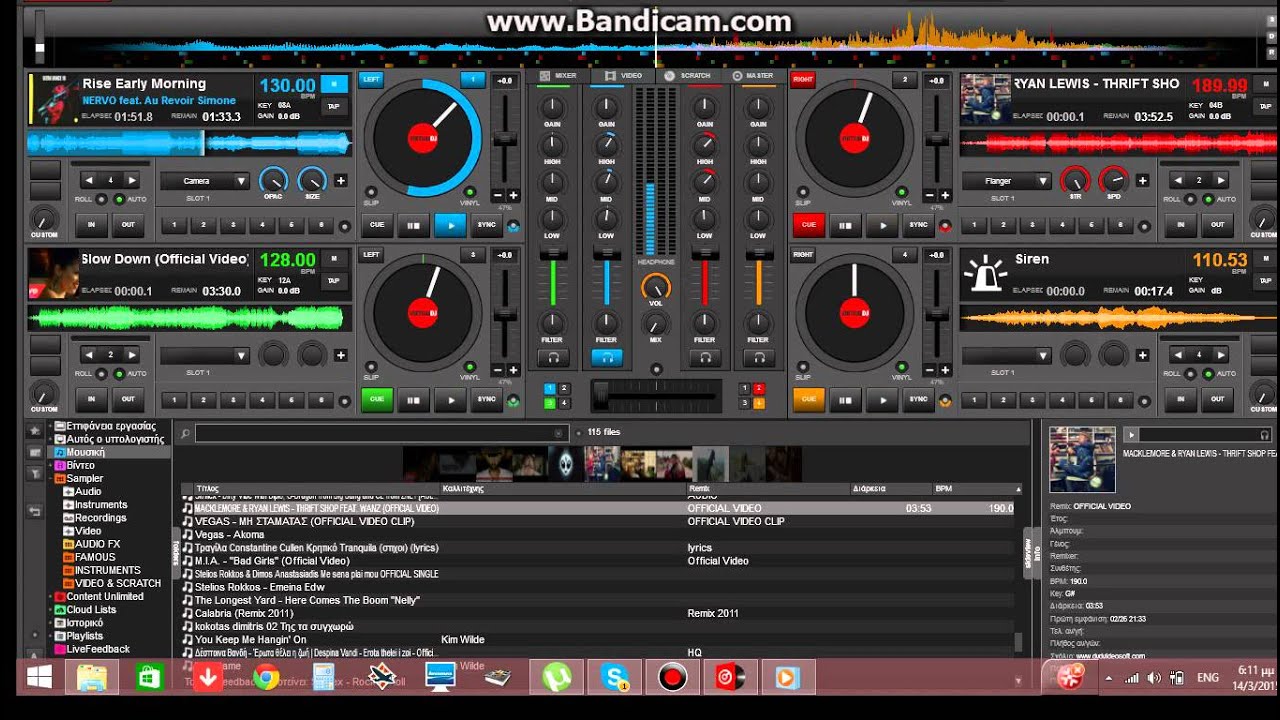Click the preview play button in the info panel
Image resolution: width=1280 pixels, height=720 pixels.
pyautogui.click(x=1131, y=434)
